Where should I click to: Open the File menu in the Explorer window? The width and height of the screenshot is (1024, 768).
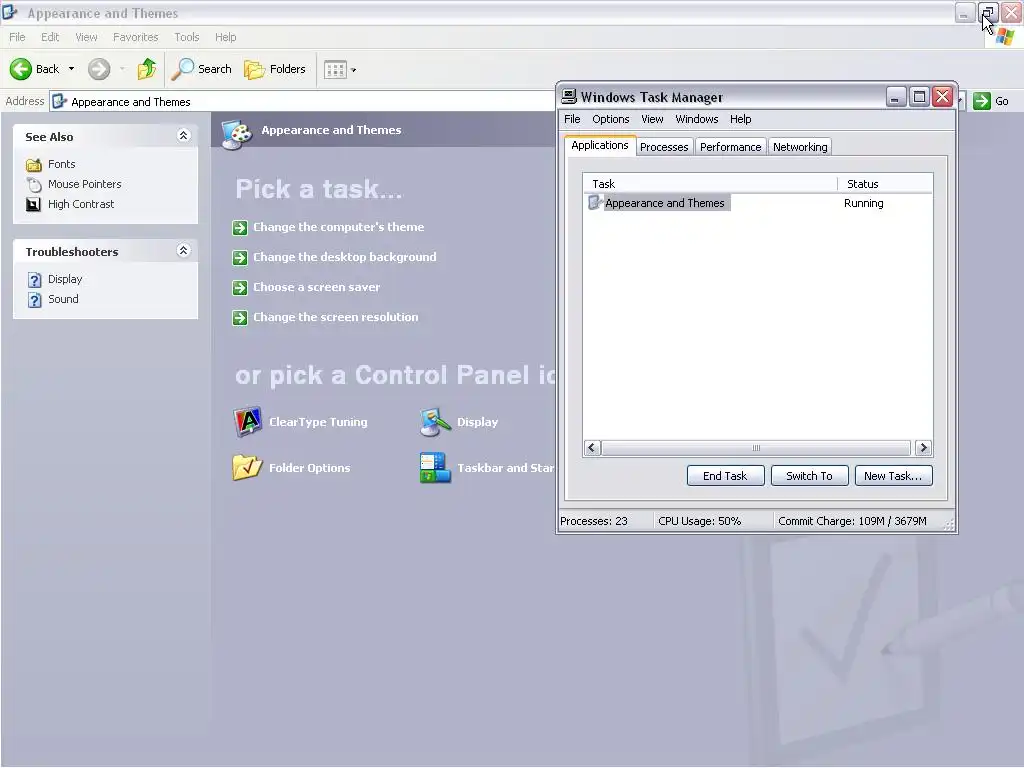pos(17,37)
